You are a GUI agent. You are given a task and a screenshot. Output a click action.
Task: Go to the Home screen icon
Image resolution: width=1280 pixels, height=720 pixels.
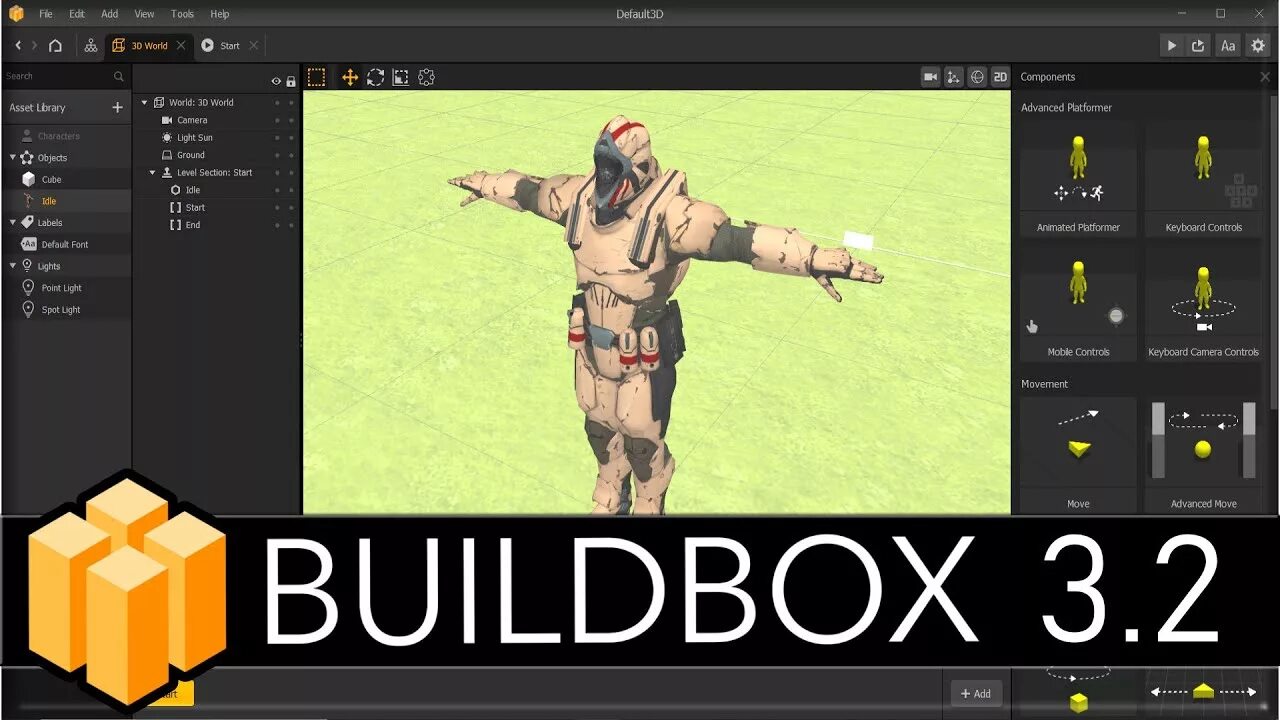point(55,45)
